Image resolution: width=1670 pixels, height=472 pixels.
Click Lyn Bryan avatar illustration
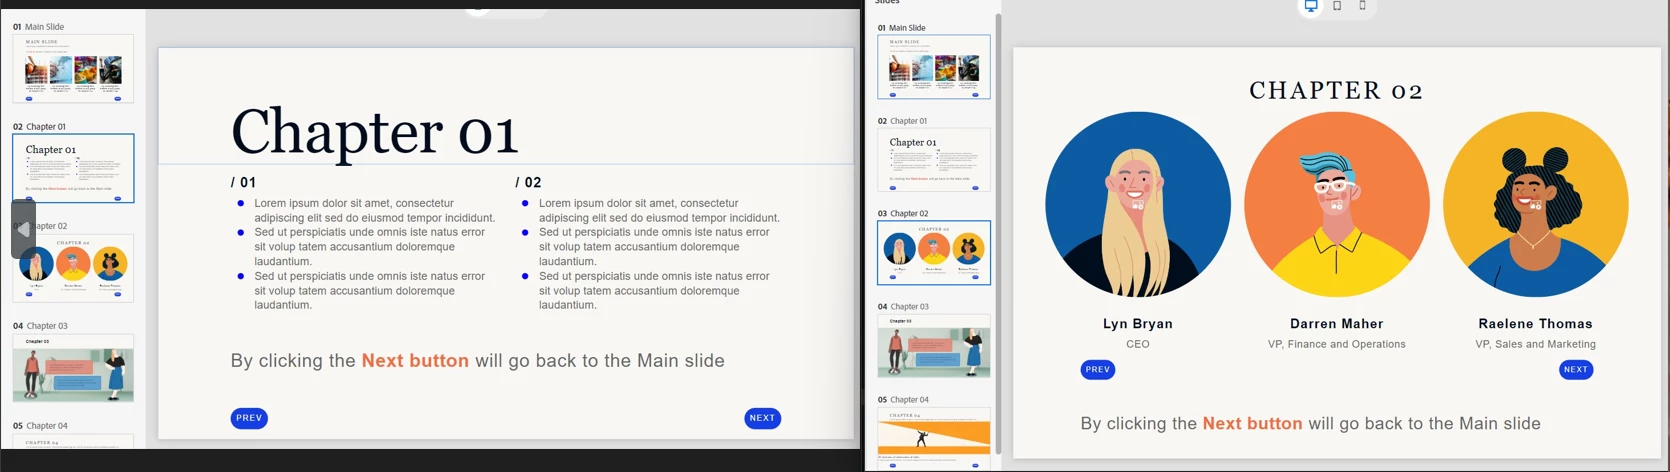point(1138,204)
